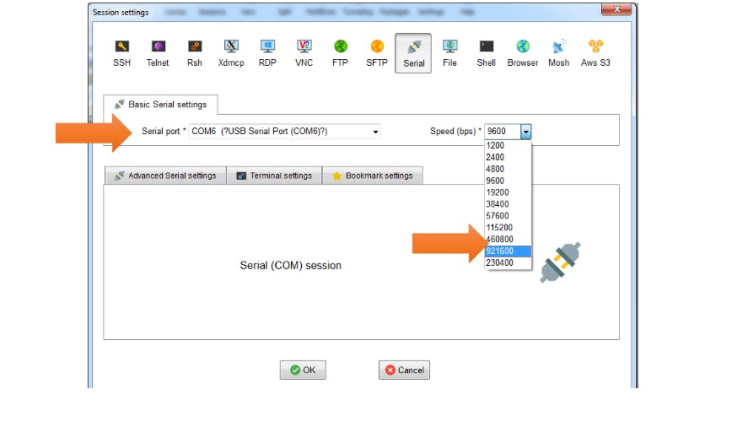
Task: Select the Serial session icon
Action: point(413,53)
